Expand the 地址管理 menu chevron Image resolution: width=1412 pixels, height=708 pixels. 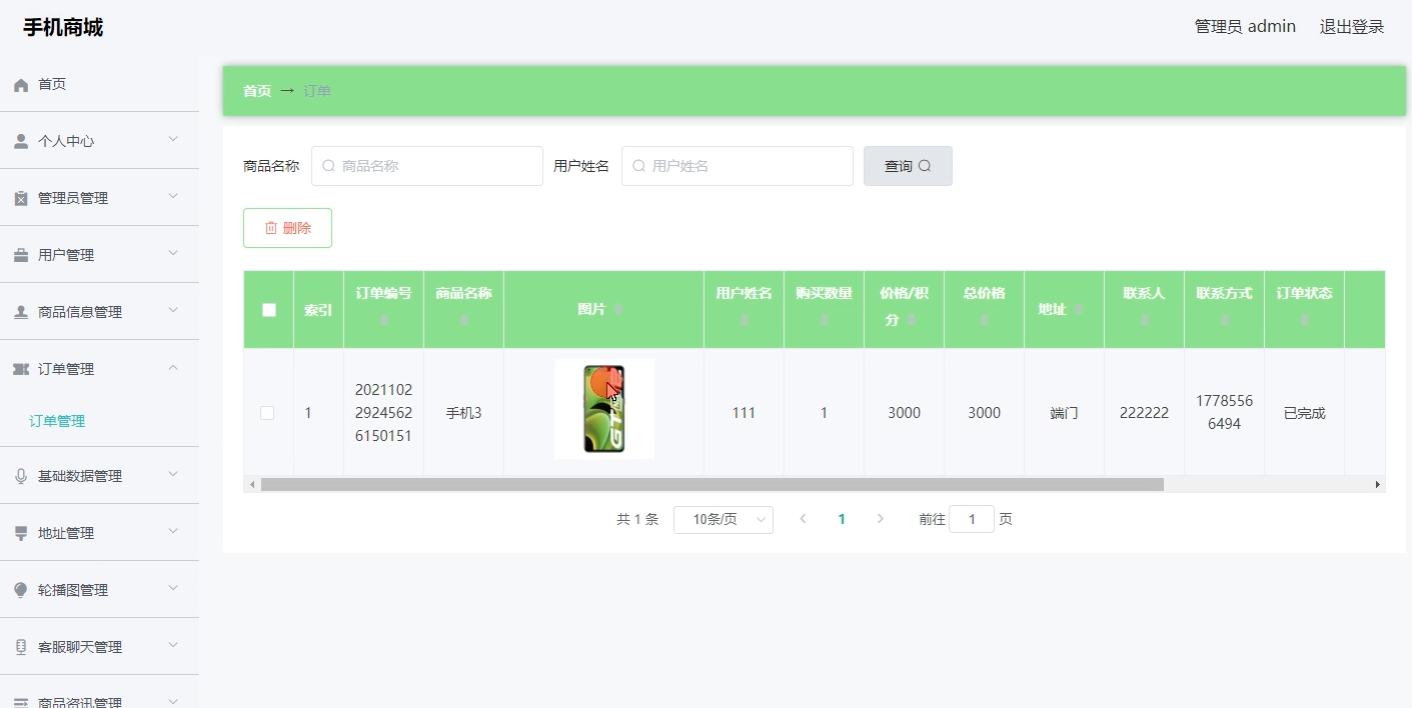point(173,532)
